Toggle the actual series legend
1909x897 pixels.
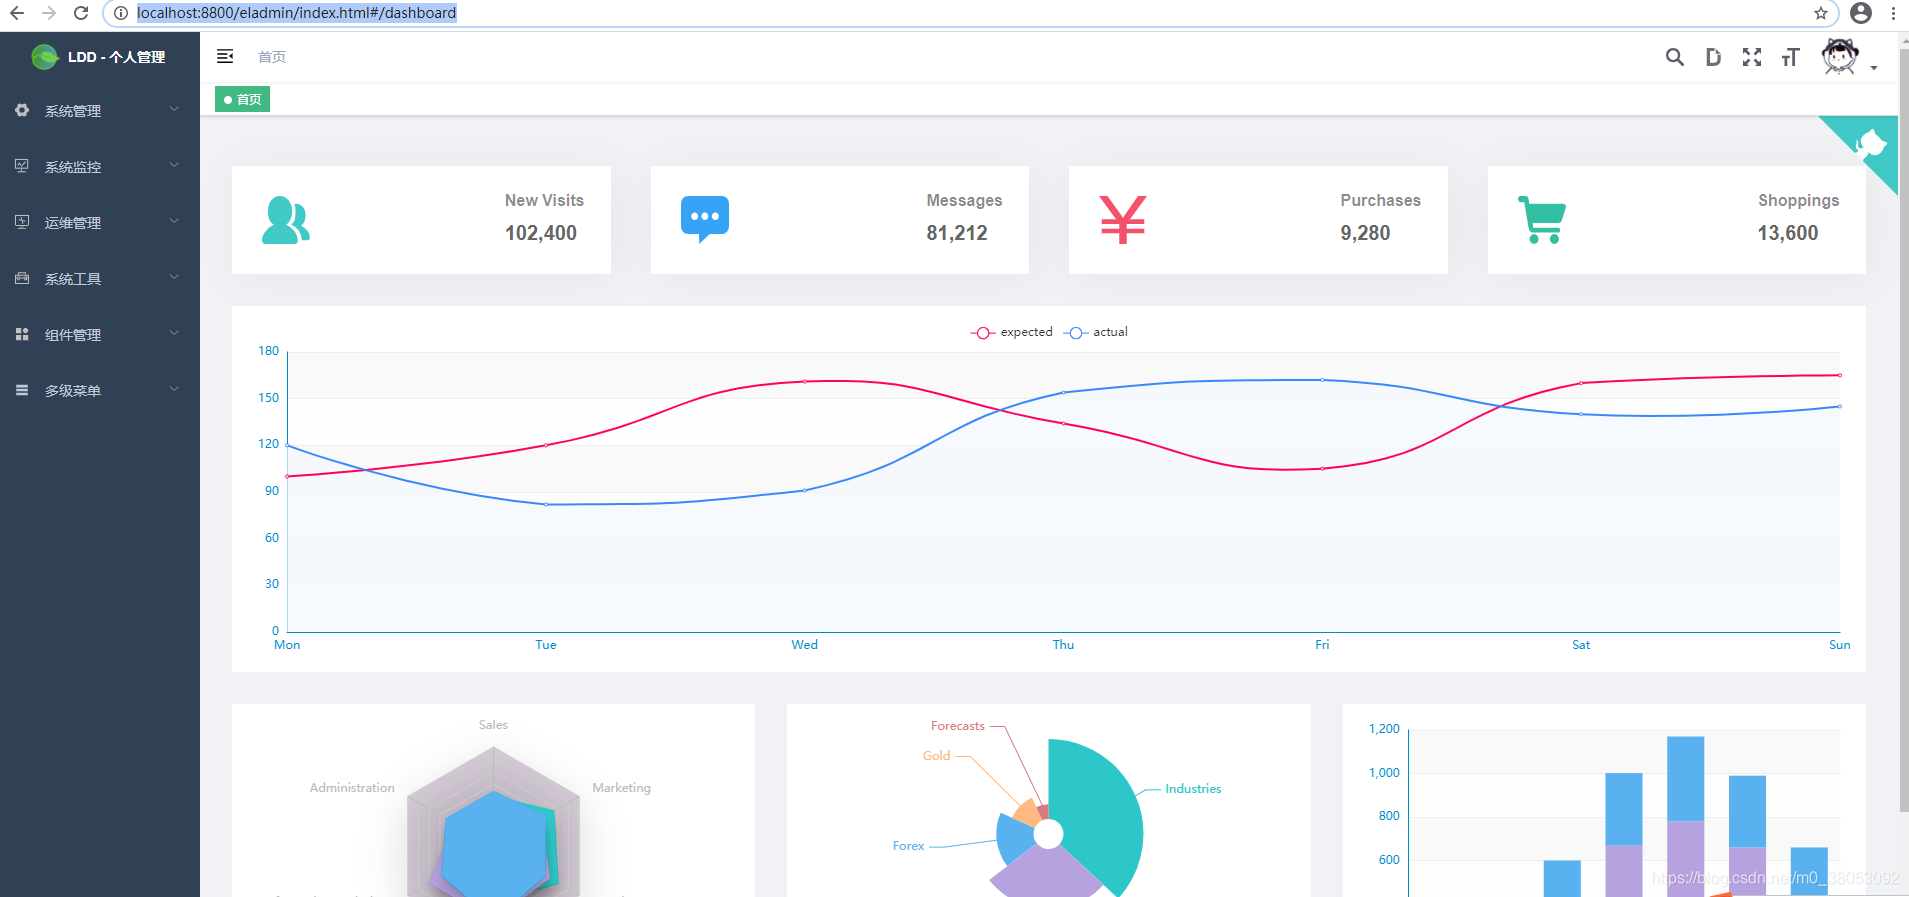[x=1096, y=332]
